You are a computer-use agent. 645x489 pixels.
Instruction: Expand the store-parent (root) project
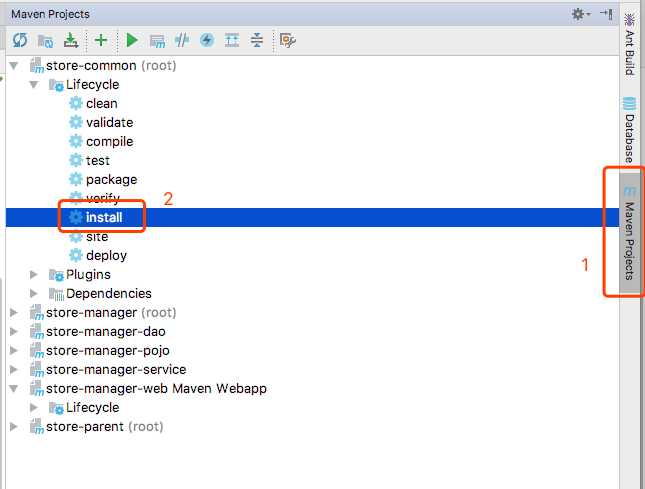(14, 426)
